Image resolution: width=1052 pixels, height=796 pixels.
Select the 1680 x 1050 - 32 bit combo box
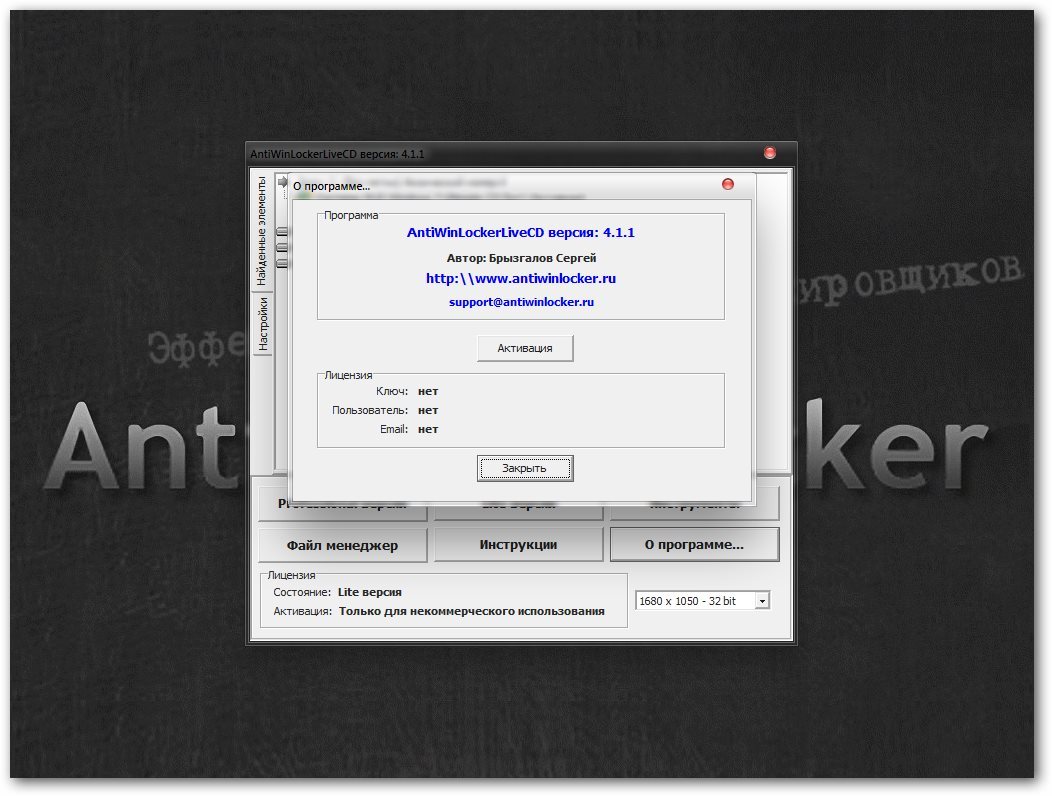point(694,601)
